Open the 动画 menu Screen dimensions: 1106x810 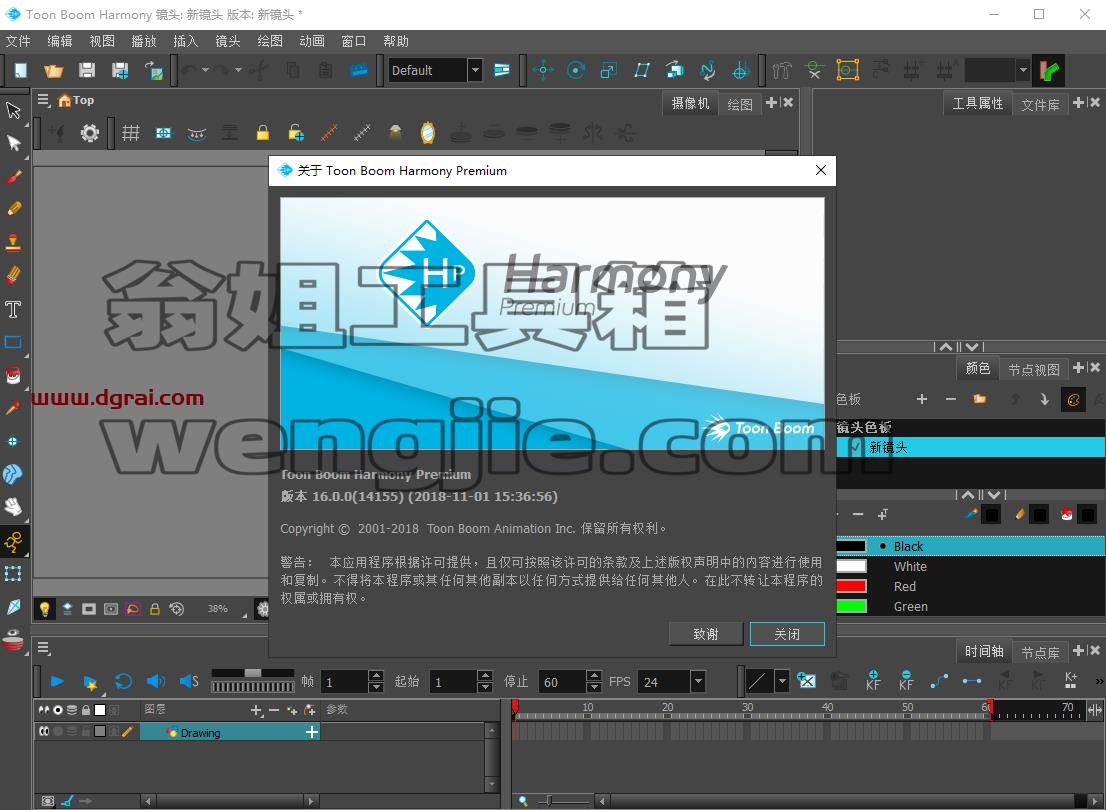[x=312, y=41]
